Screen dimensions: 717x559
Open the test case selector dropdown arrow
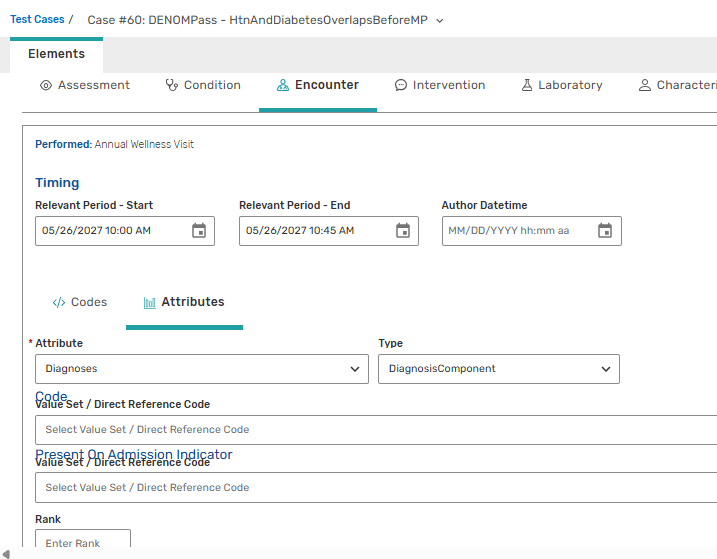click(440, 20)
